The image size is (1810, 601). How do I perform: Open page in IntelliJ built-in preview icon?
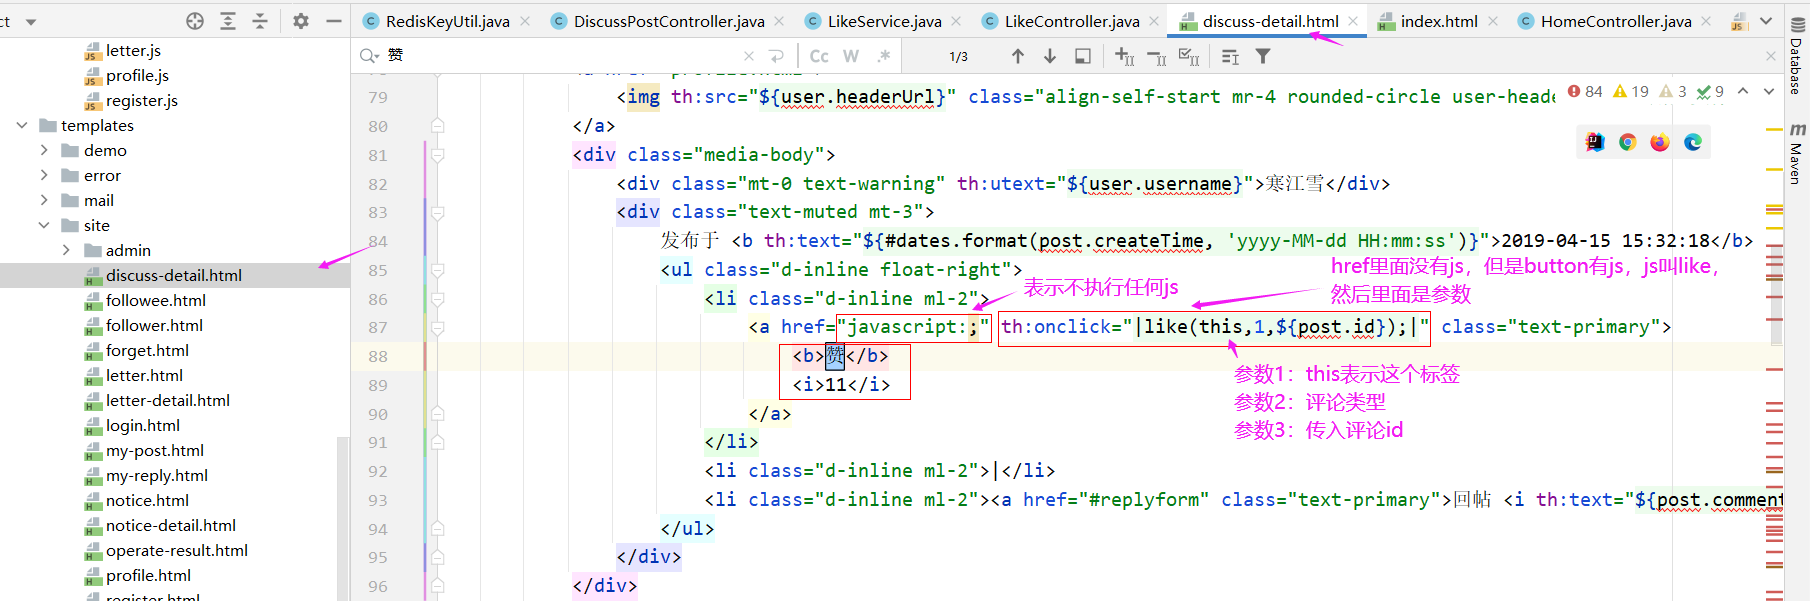click(x=1595, y=142)
